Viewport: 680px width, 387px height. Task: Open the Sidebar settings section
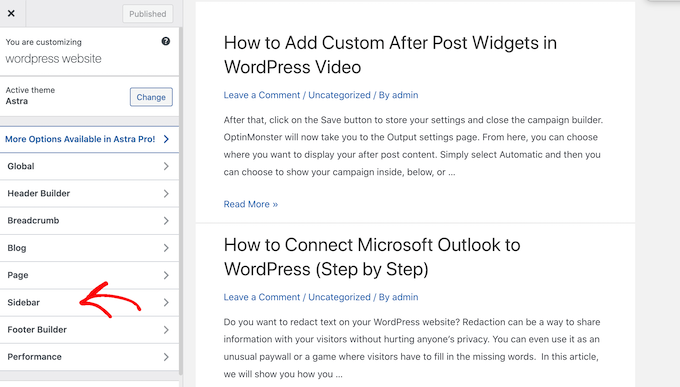(x=89, y=302)
